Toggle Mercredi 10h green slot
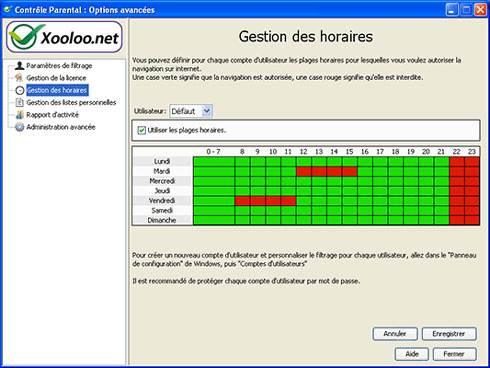490x368 pixels. 273,181
